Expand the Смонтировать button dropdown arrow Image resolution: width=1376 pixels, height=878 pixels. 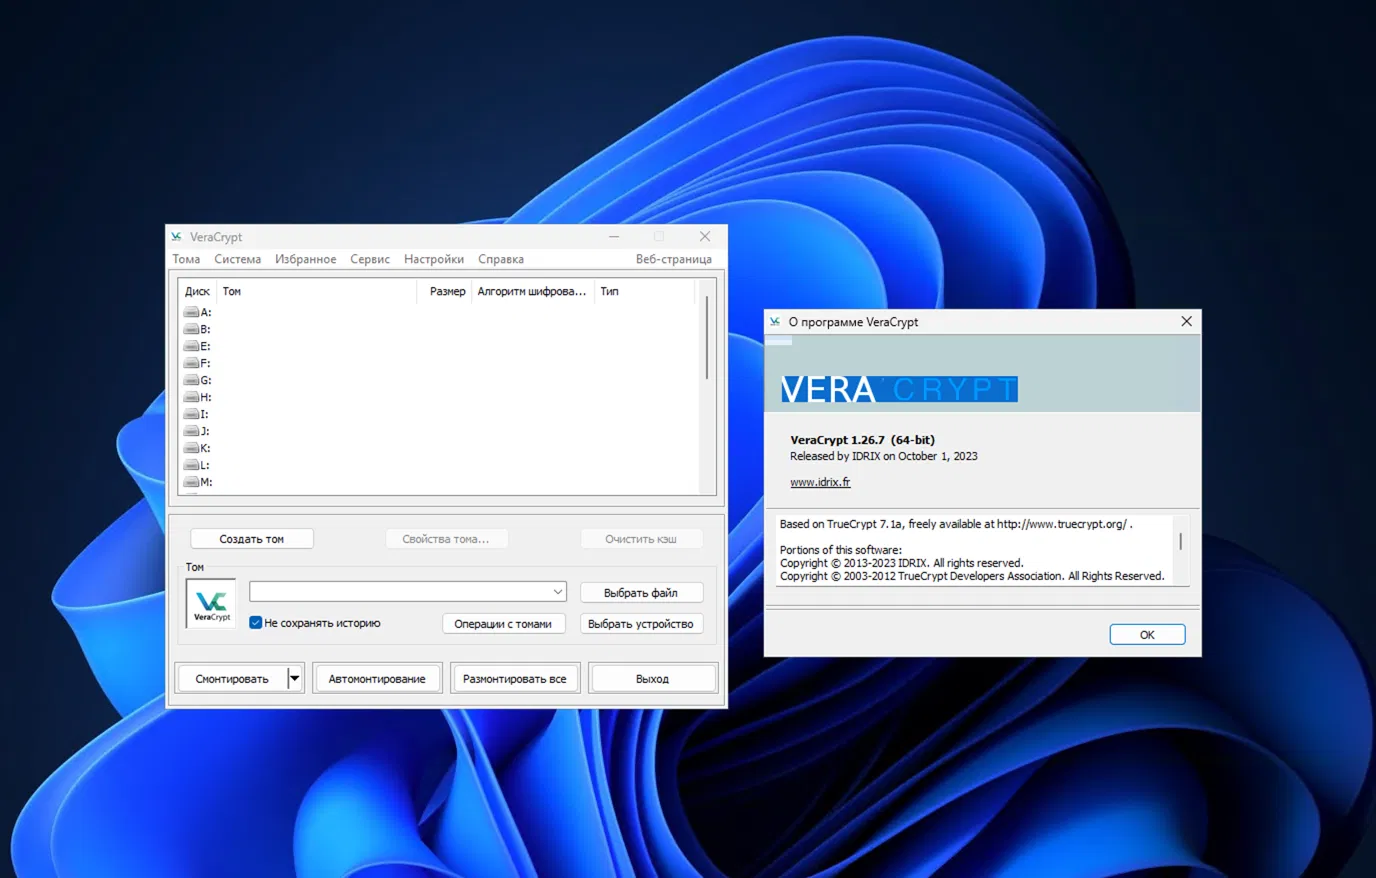[x=294, y=679]
